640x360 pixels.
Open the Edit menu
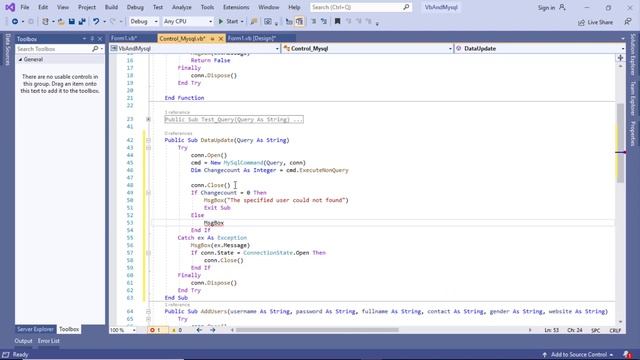click(x=43, y=7)
